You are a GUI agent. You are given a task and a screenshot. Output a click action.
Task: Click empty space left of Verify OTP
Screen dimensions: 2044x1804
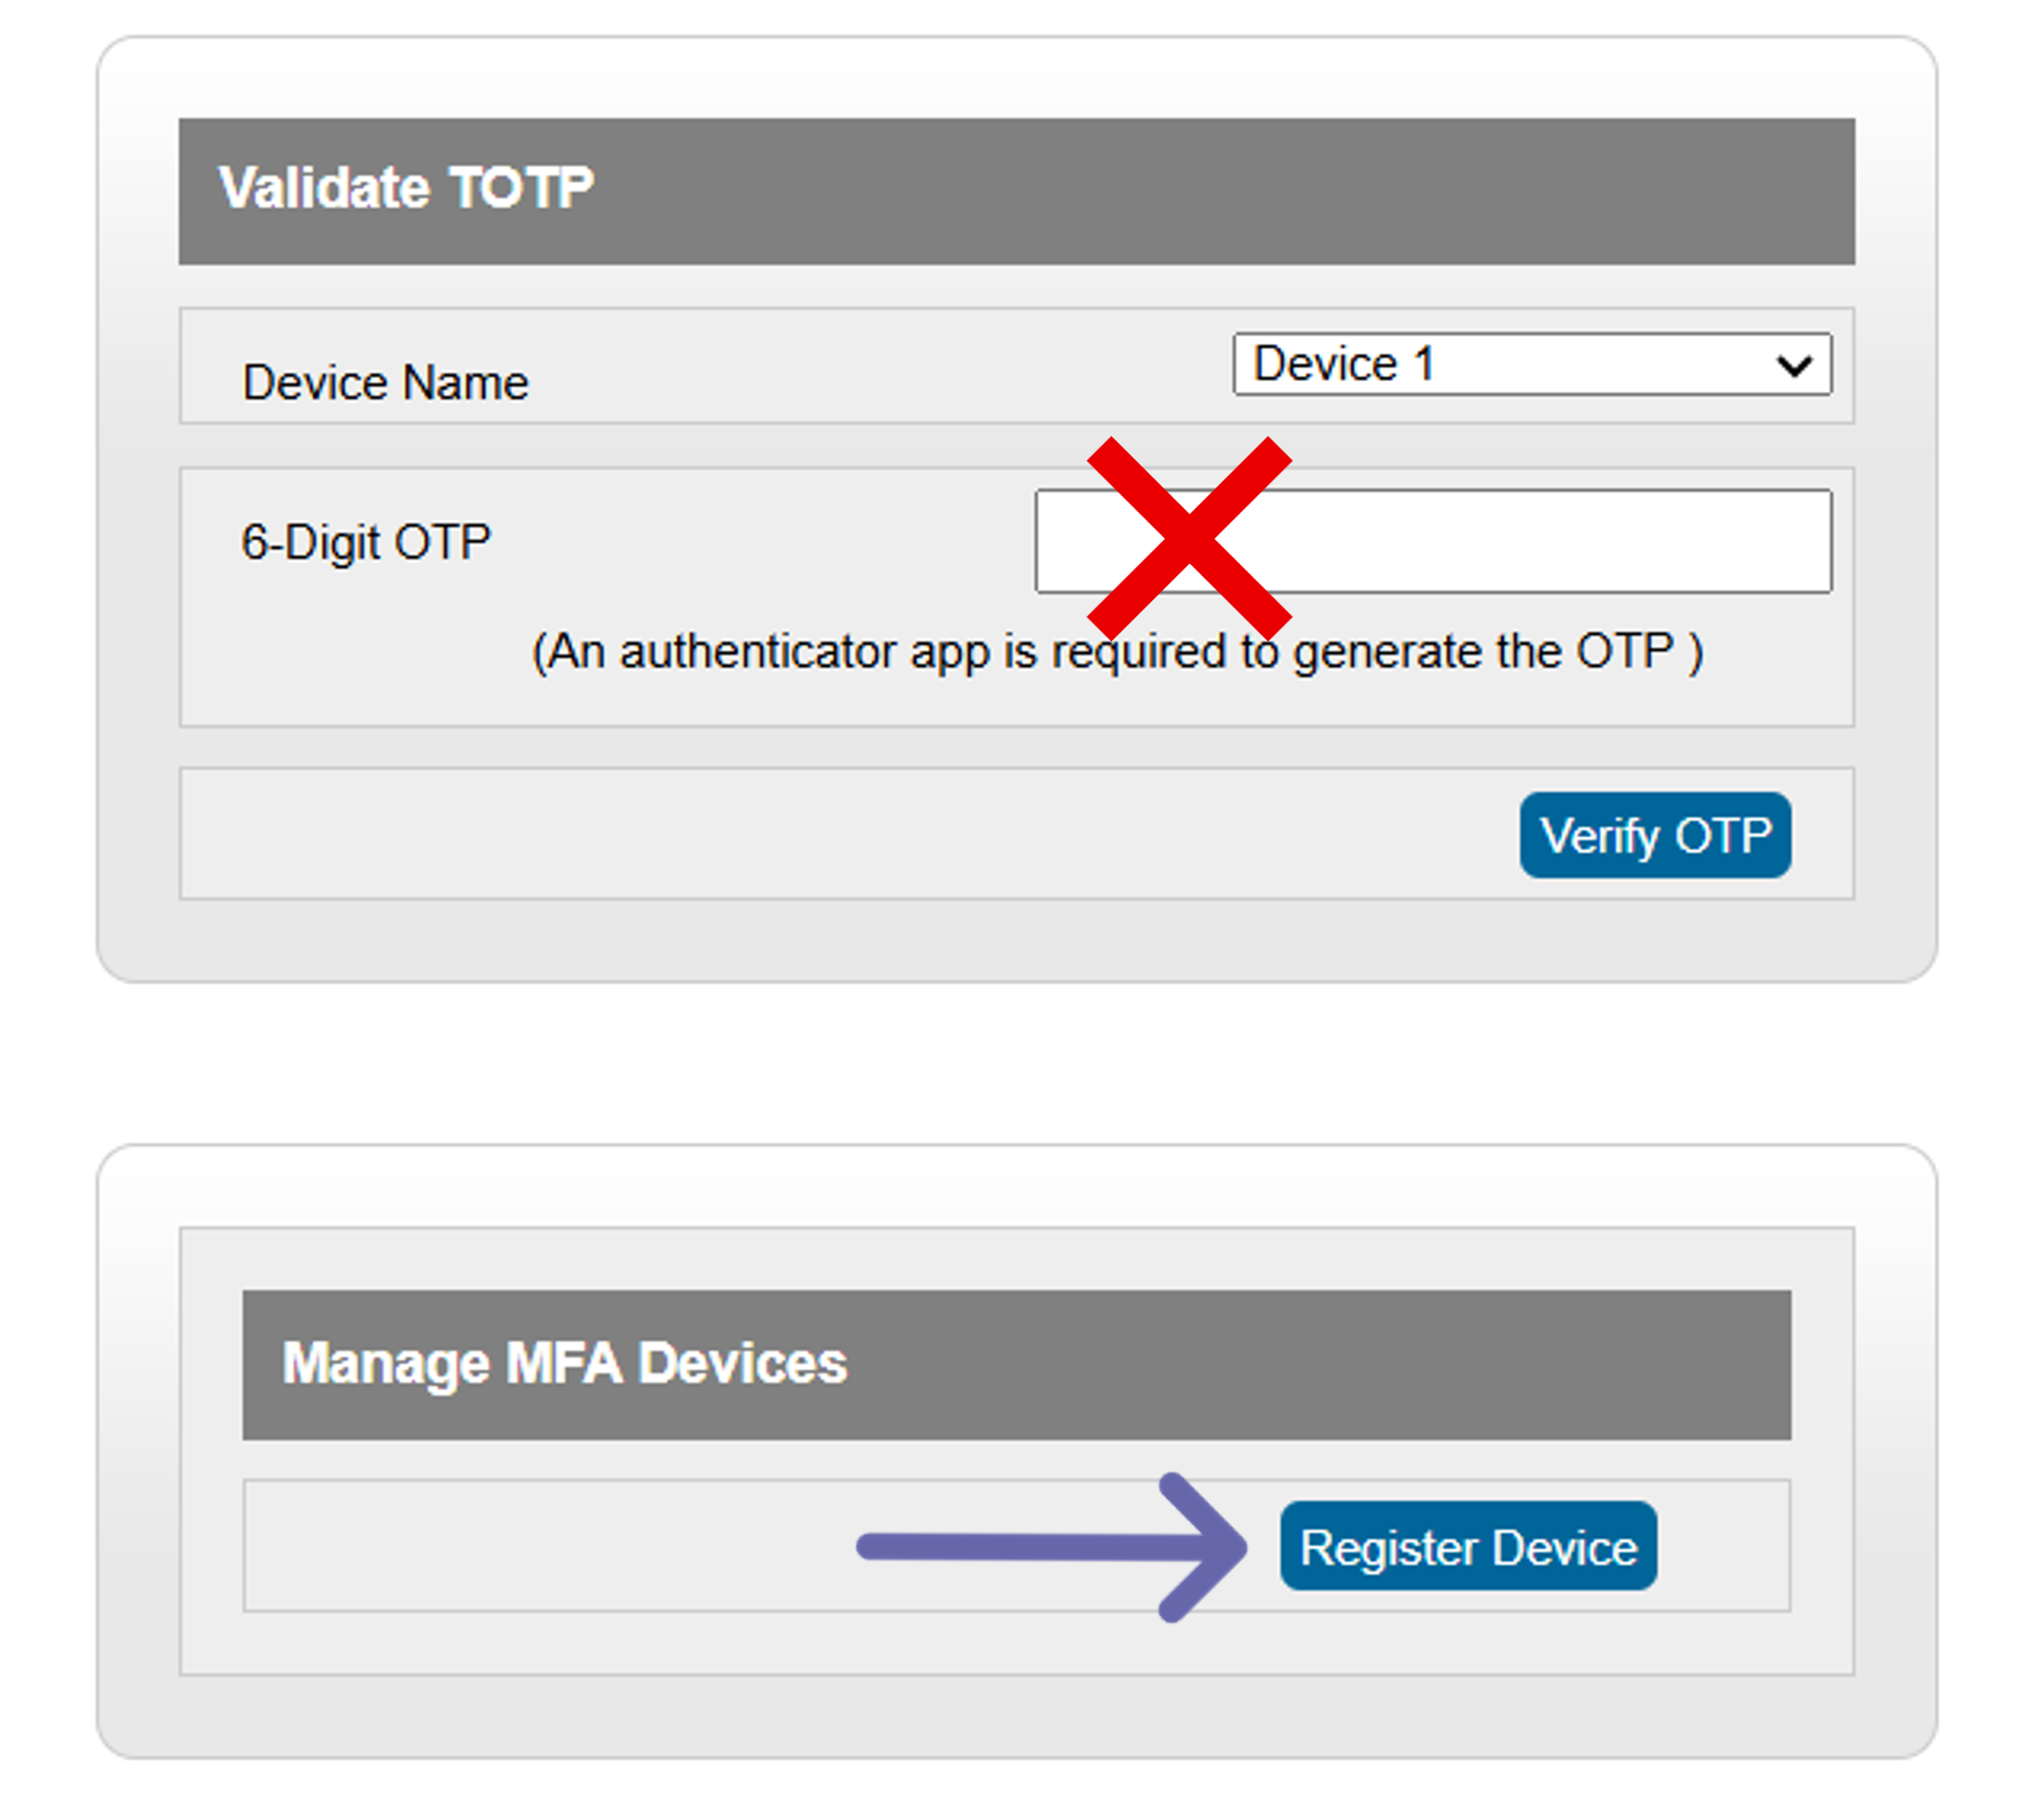pyautogui.click(x=850, y=834)
